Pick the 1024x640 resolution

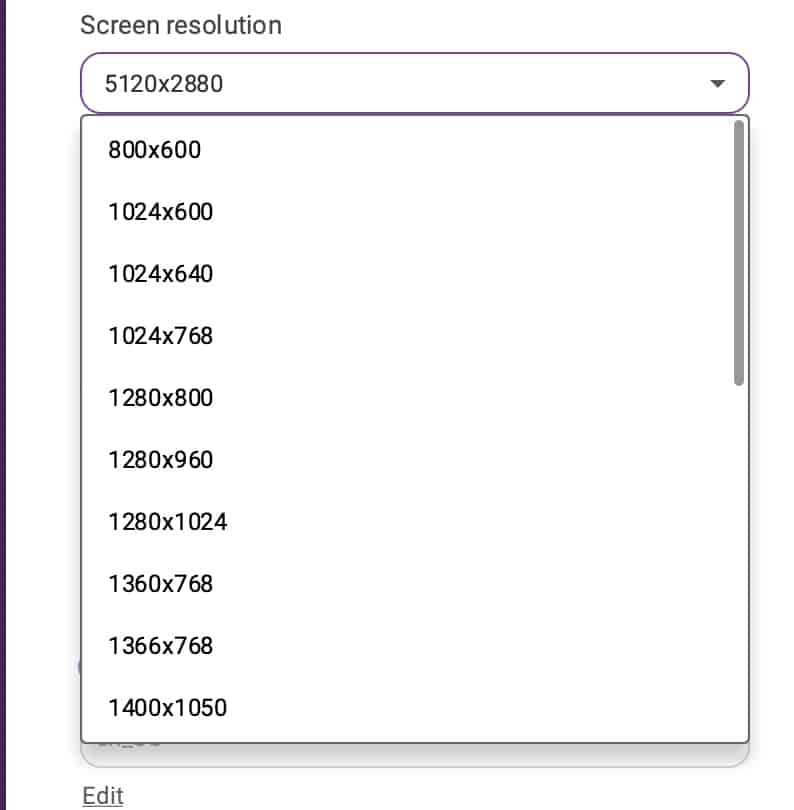tap(161, 274)
